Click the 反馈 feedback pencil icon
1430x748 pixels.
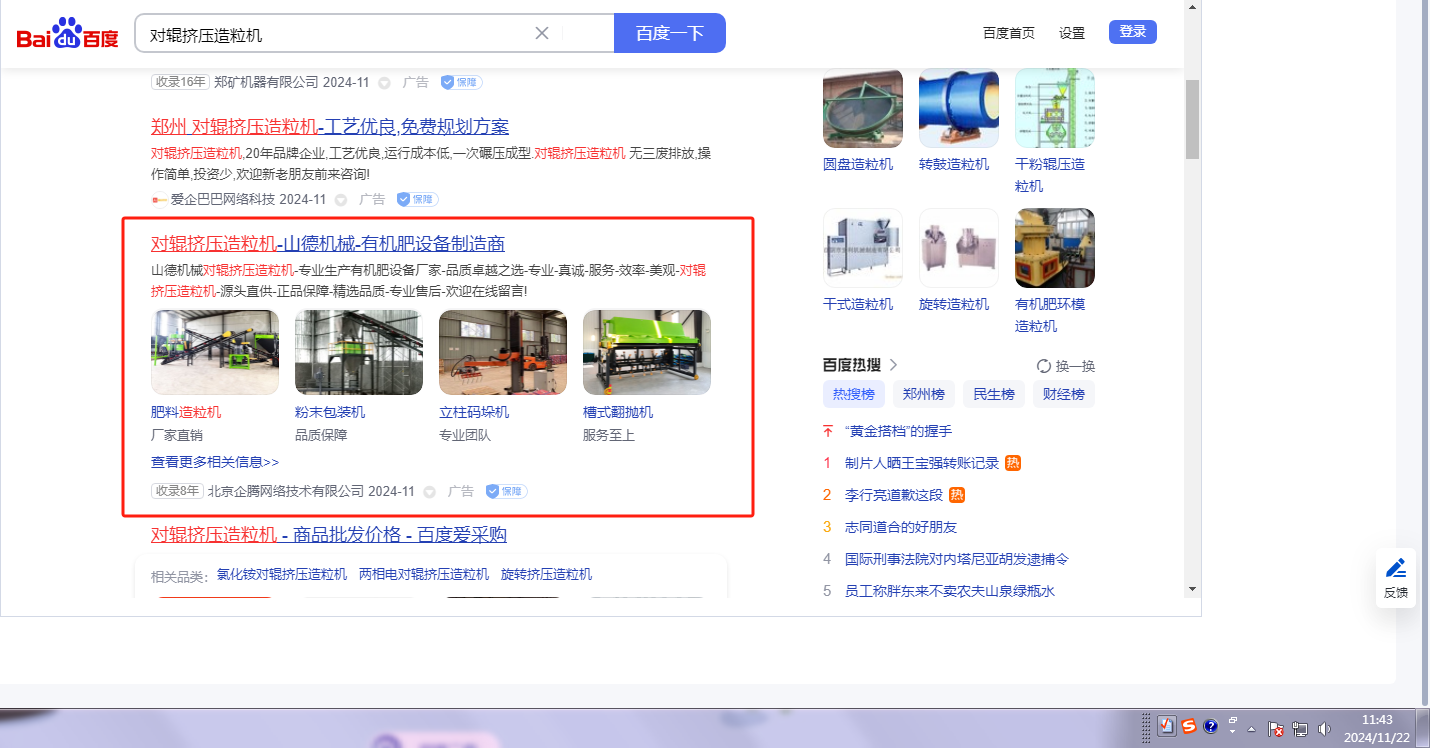[1396, 569]
